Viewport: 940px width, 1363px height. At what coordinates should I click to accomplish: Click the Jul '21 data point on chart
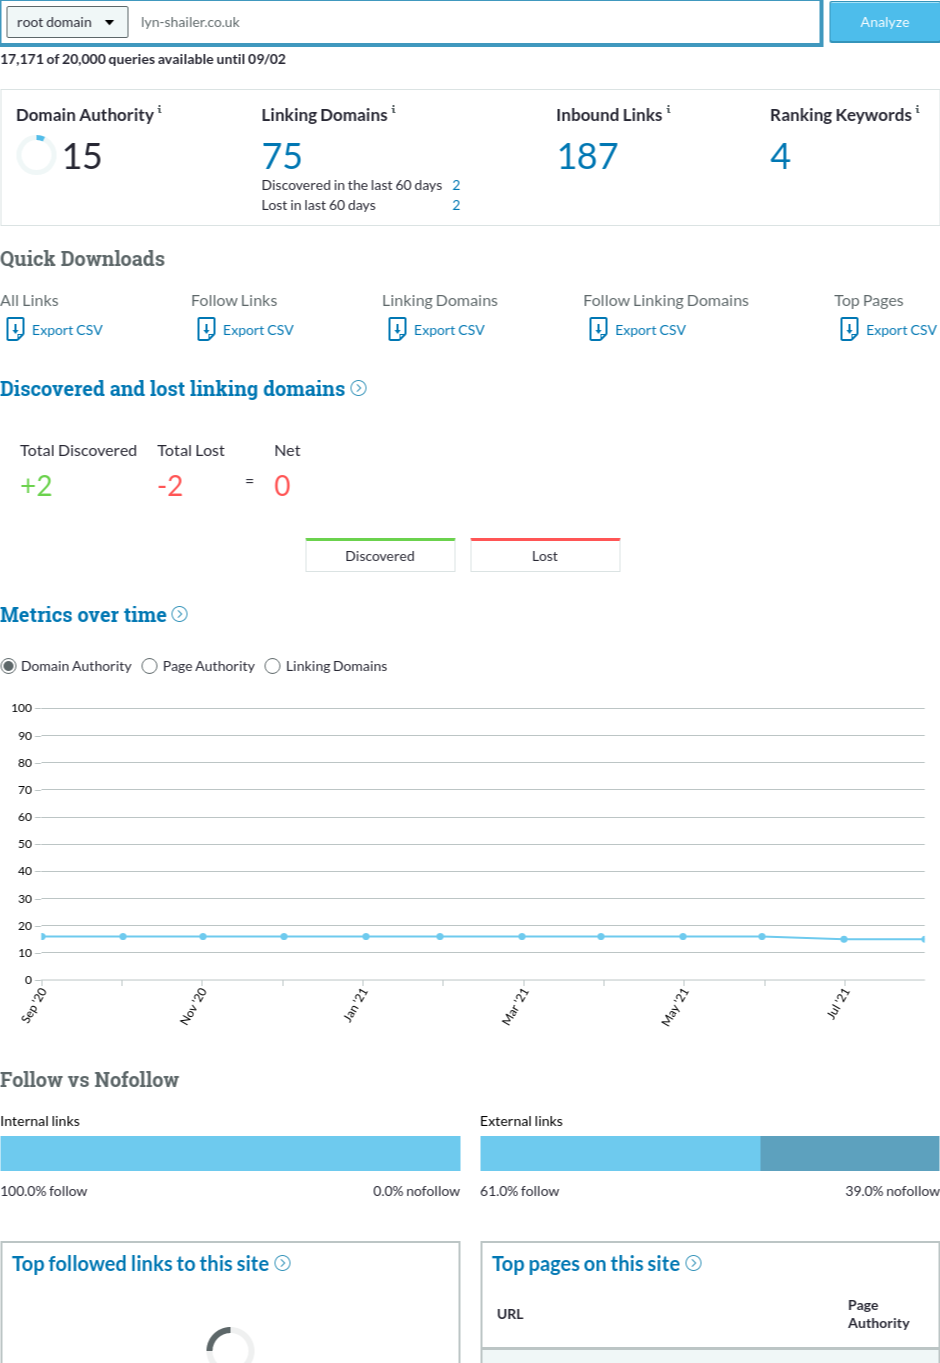click(x=844, y=939)
